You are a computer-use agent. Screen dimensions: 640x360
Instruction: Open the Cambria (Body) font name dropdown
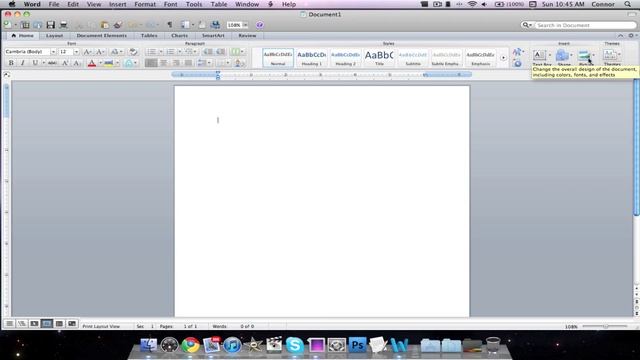click(53, 52)
